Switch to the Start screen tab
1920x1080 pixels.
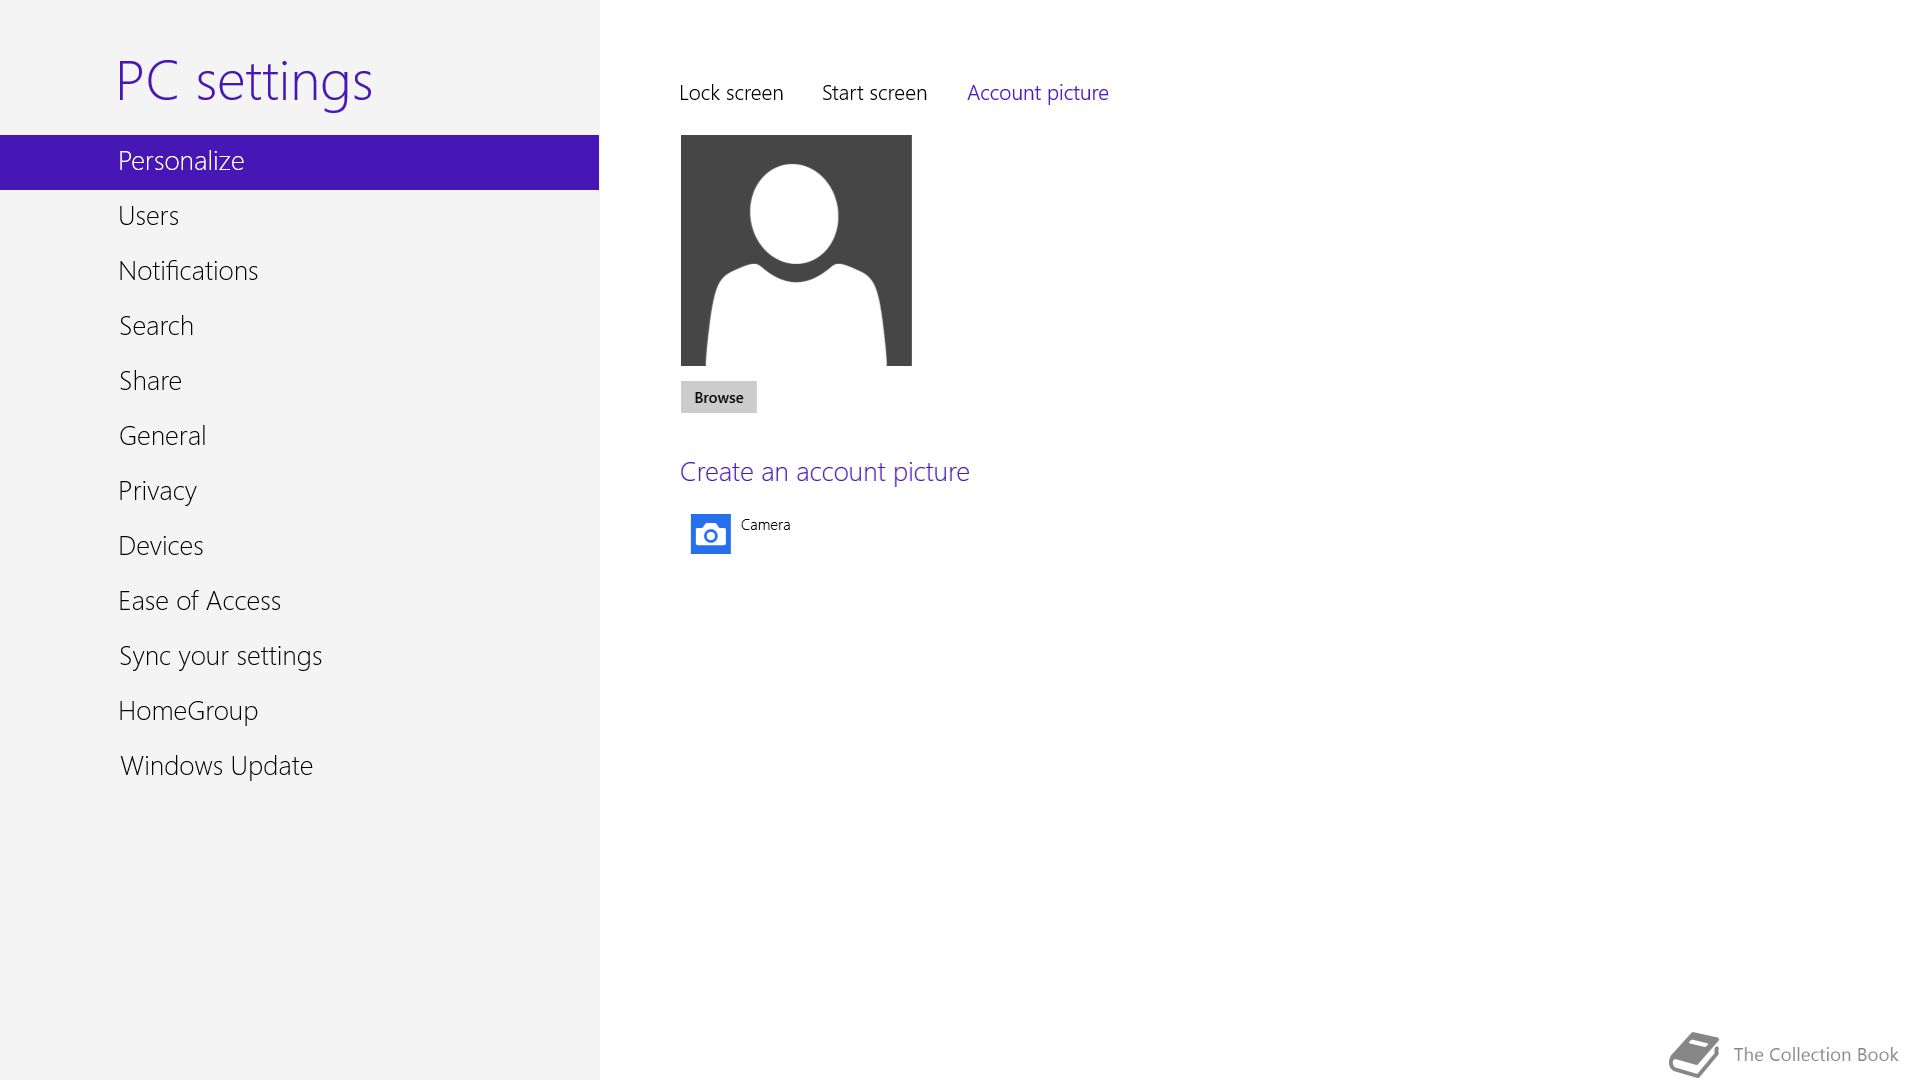874,93
